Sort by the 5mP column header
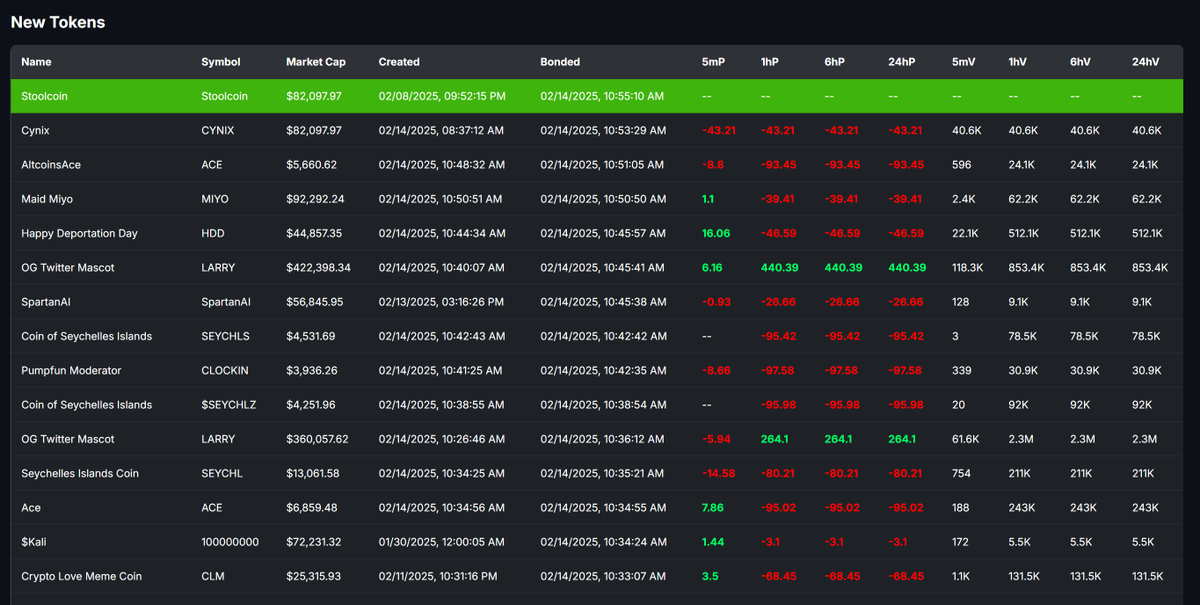1200x605 pixels. coord(713,62)
